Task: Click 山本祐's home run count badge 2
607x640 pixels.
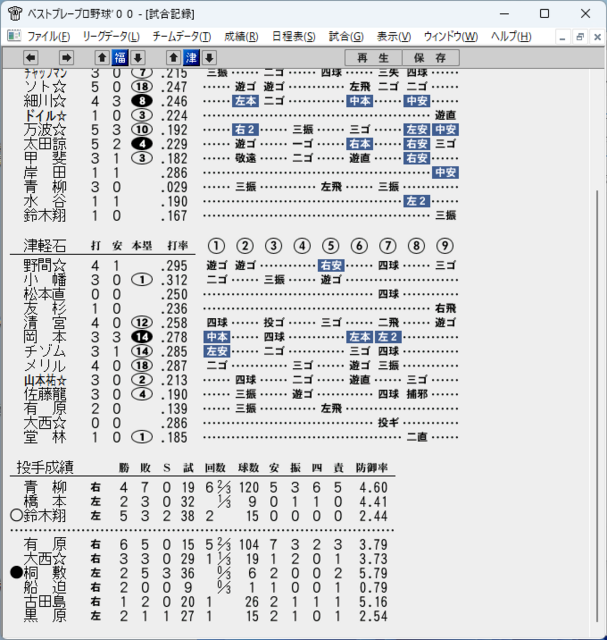Action: click(142, 380)
